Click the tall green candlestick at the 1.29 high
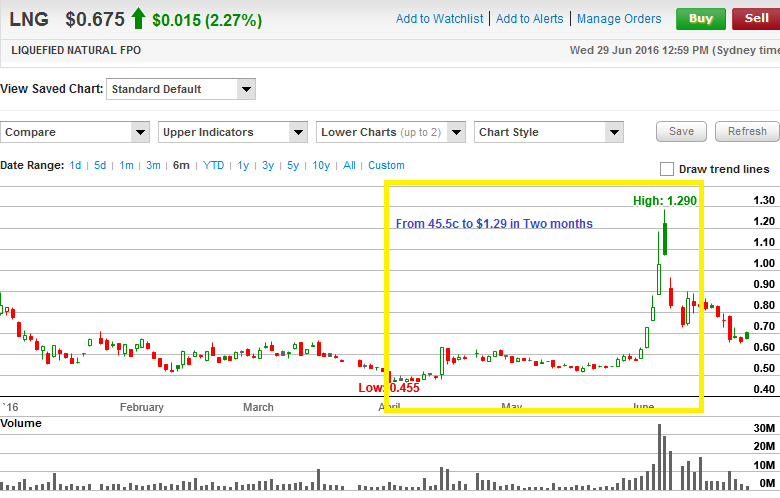This screenshot has width=780, height=498. [665, 232]
